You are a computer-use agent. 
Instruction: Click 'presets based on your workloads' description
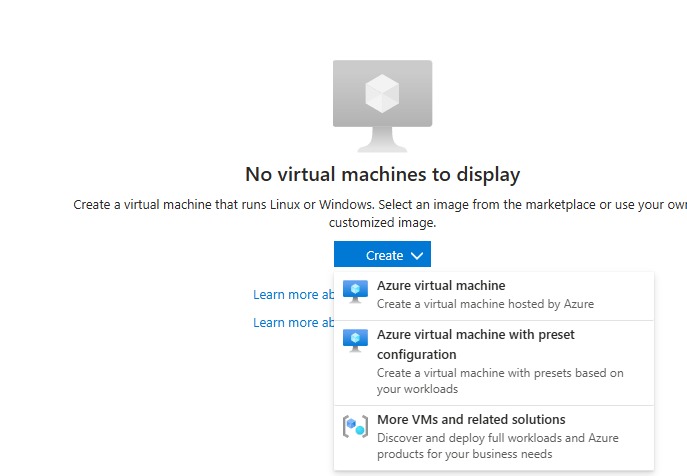(500, 381)
